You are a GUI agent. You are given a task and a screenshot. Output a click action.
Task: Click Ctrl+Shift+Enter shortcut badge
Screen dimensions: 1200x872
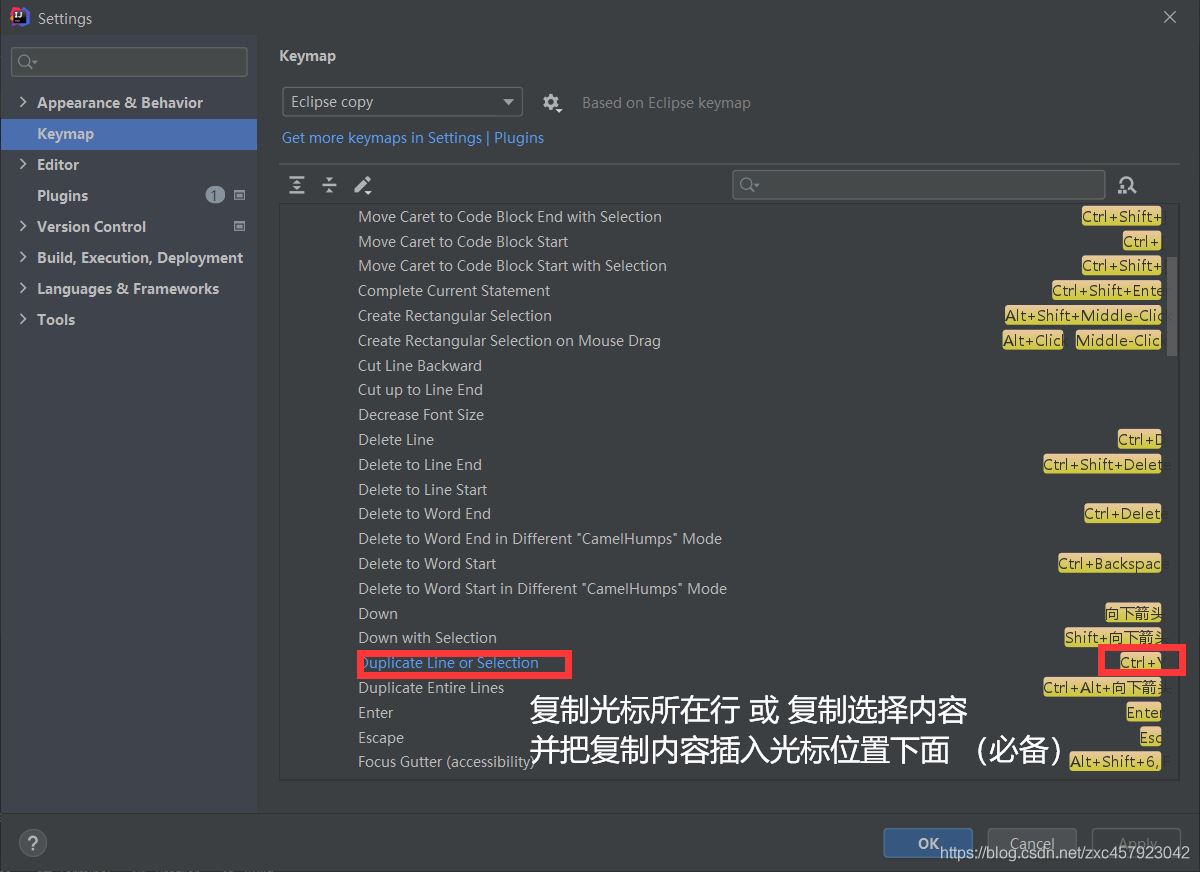point(1107,291)
